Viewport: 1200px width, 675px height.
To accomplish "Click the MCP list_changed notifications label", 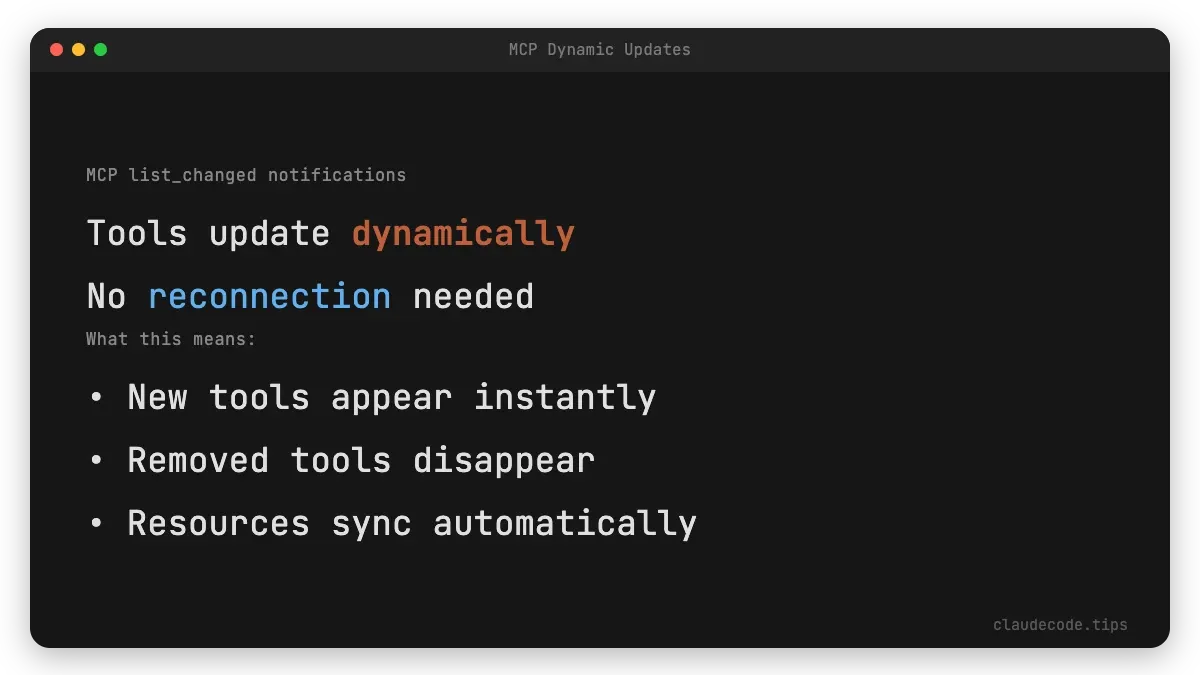I will pos(246,174).
